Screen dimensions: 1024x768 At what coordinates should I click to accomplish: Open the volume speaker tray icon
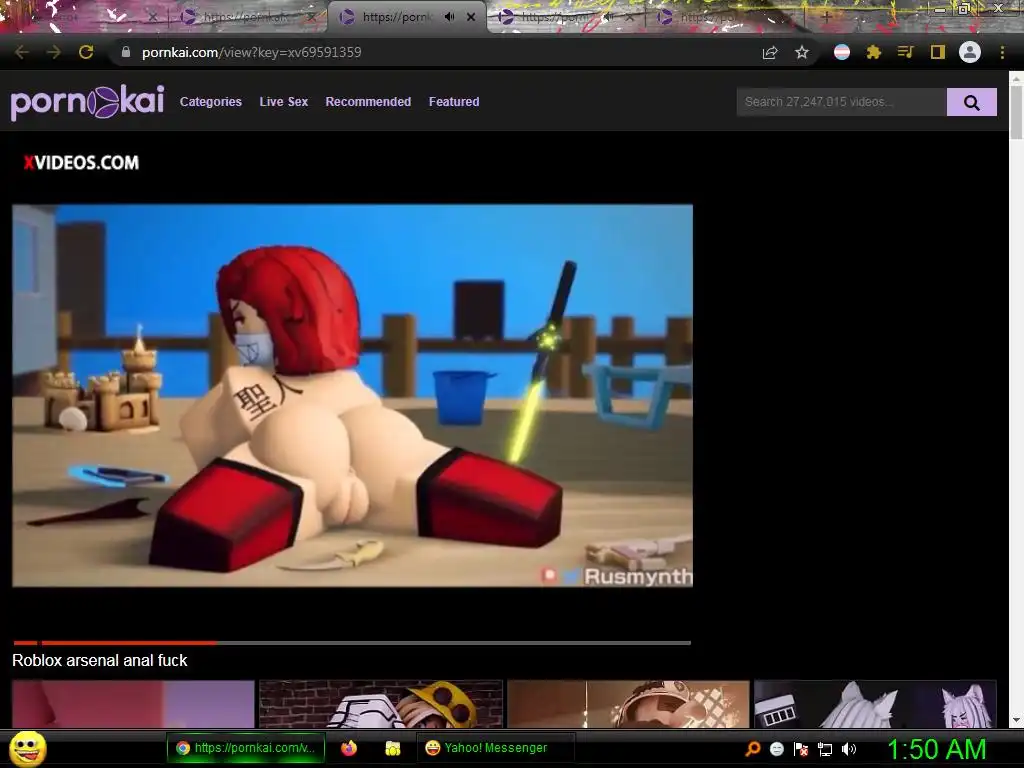point(849,749)
